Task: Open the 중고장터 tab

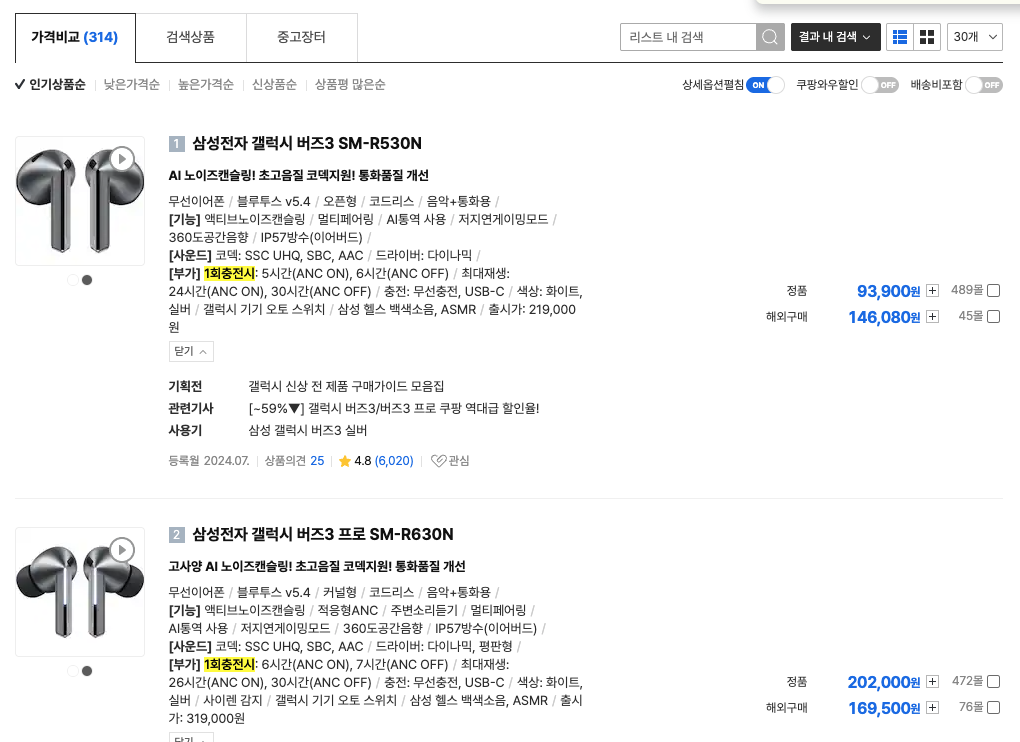Action: [301, 37]
